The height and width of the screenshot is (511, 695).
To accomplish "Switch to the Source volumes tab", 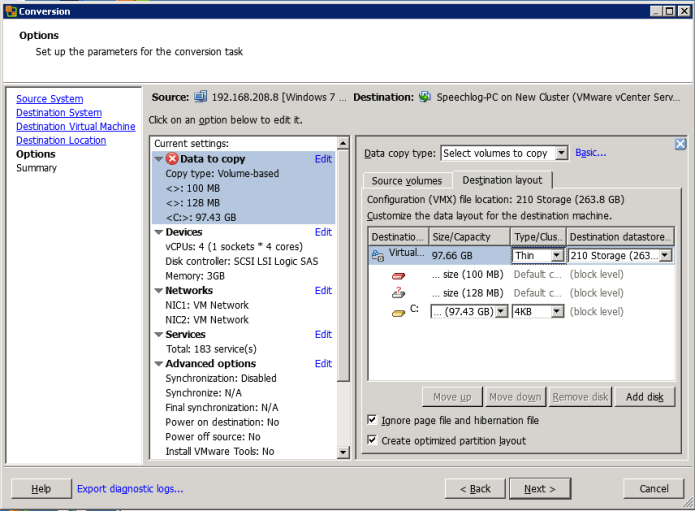I will coord(406,181).
